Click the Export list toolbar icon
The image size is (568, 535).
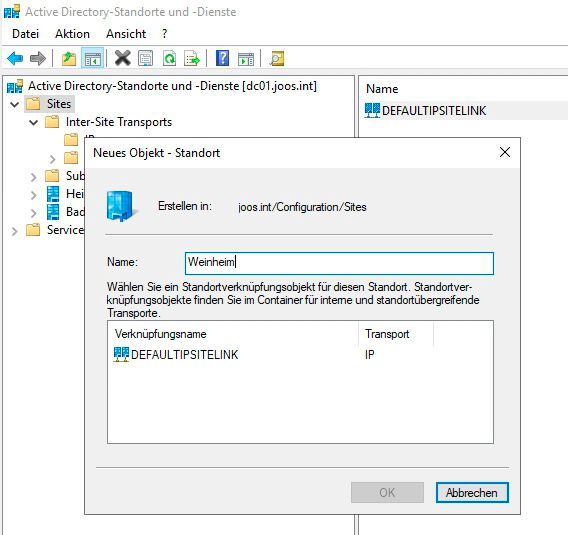coord(192,59)
